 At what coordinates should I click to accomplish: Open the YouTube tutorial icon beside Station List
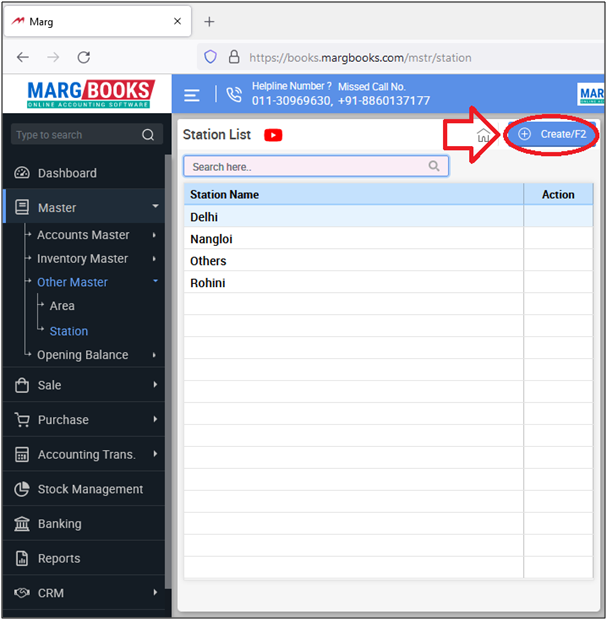tap(273, 135)
